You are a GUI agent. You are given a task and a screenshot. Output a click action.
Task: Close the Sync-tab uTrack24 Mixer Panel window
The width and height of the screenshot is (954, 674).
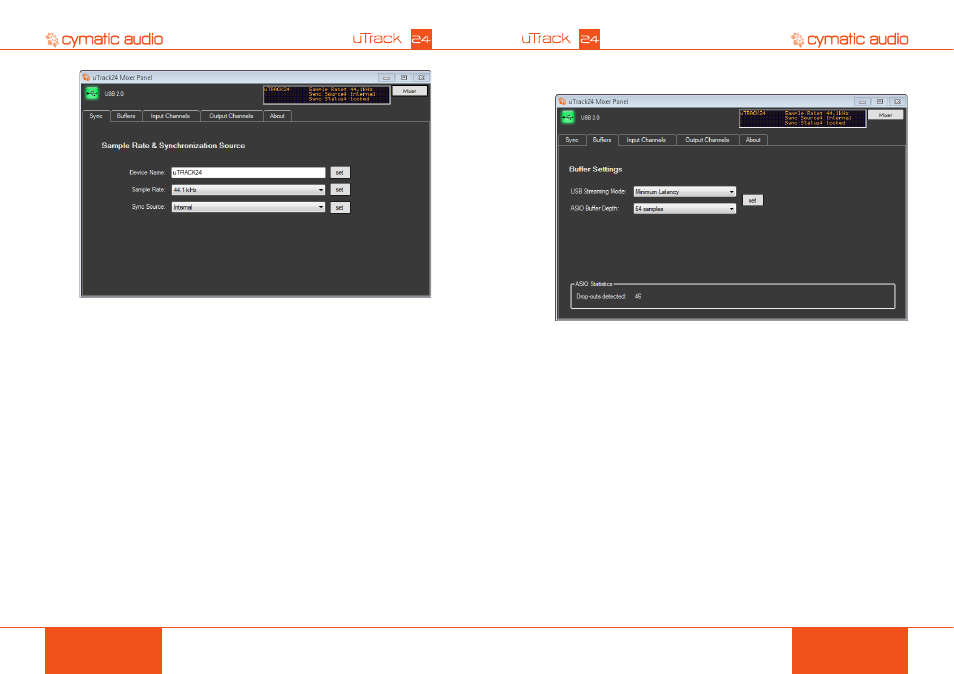tap(421, 78)
